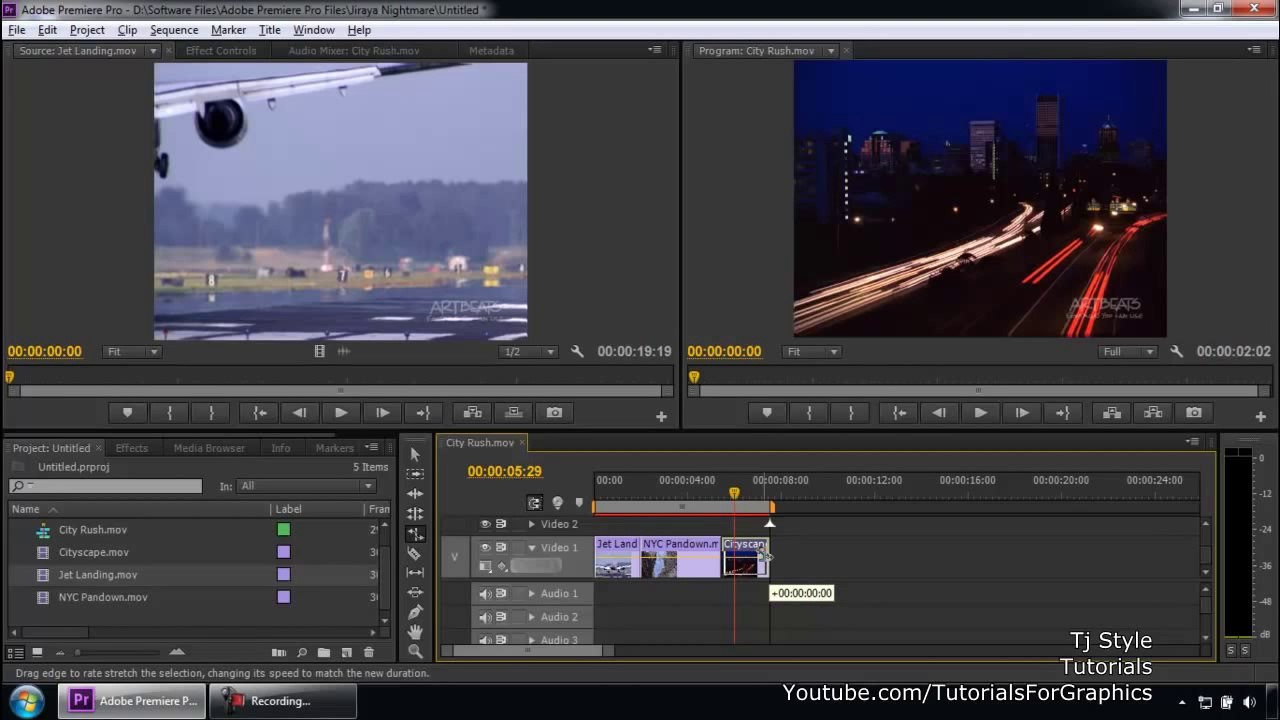The width and height of the screenshot is (1280, 720).
Task: Open Source monitor 1/2 resolution dropdown
Action: tap(528, 352)
